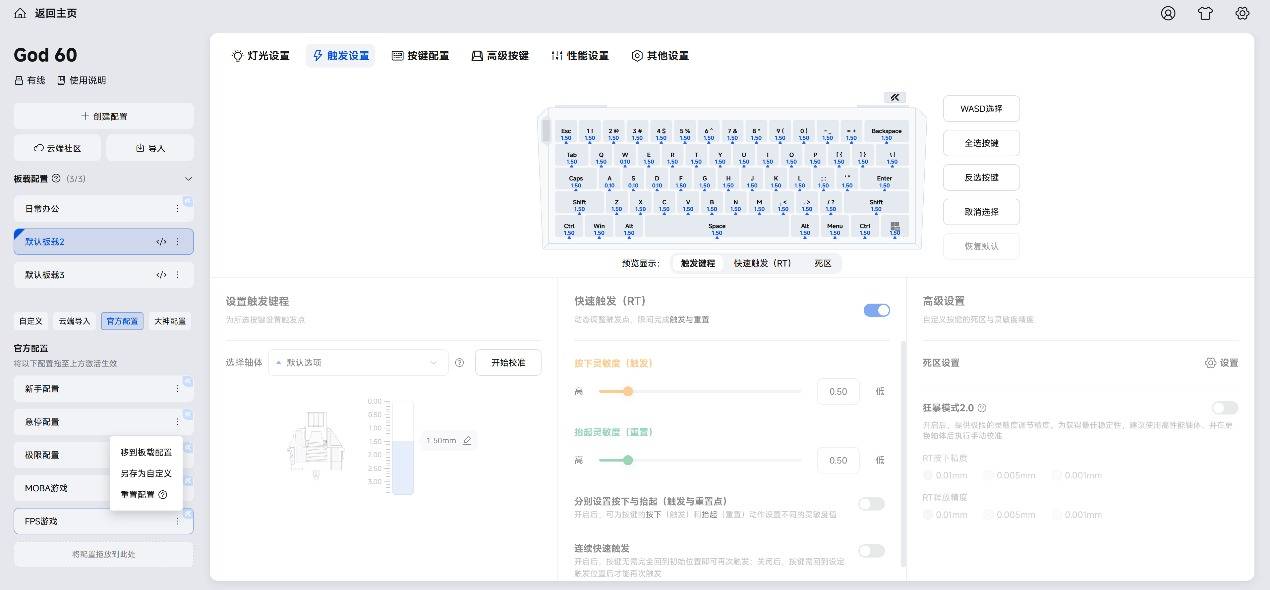Image resolution: width=1270 pixels, height=590 pixels.
Task: Open the 选择轴体 default option dropdown
Action: click(358, 363)
